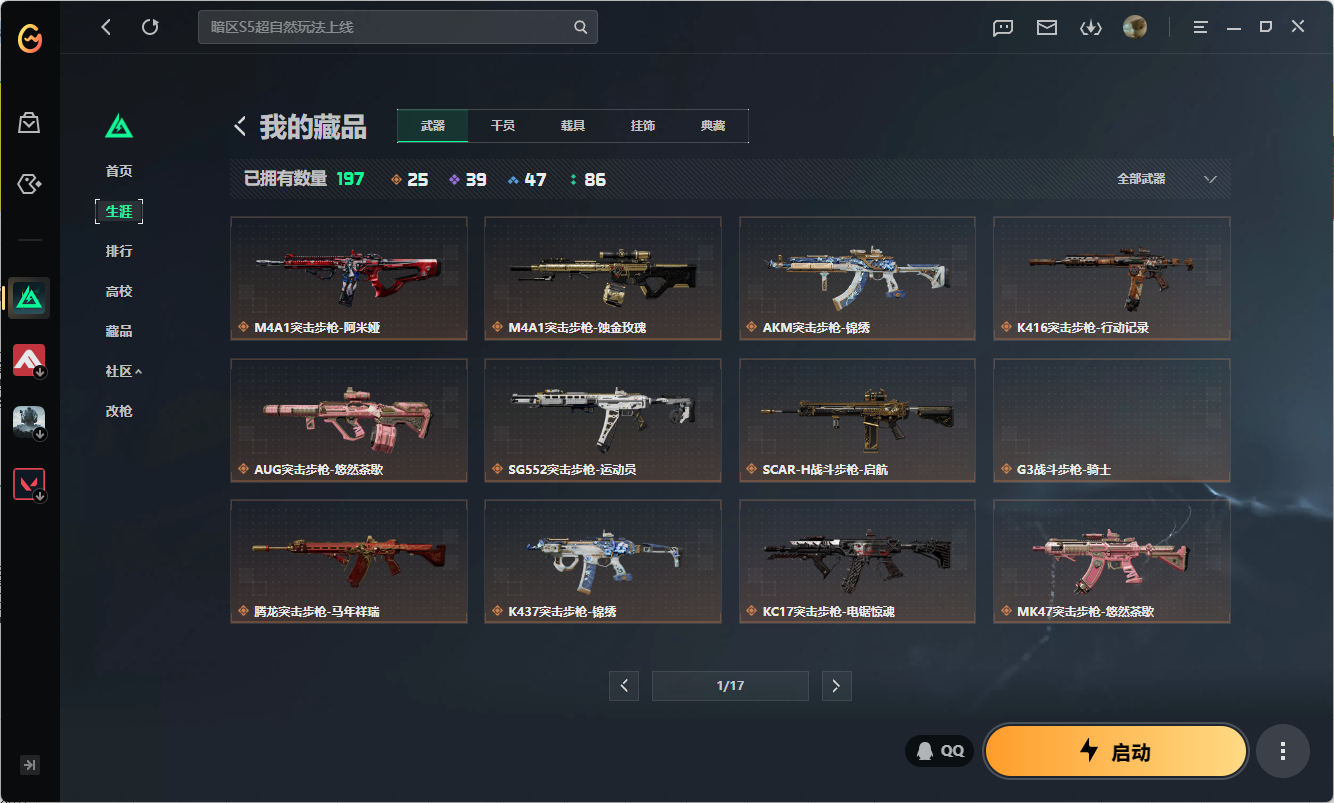Open the chat message icon
Viewport: 1334px width, 803px height.
(1003, 27)
